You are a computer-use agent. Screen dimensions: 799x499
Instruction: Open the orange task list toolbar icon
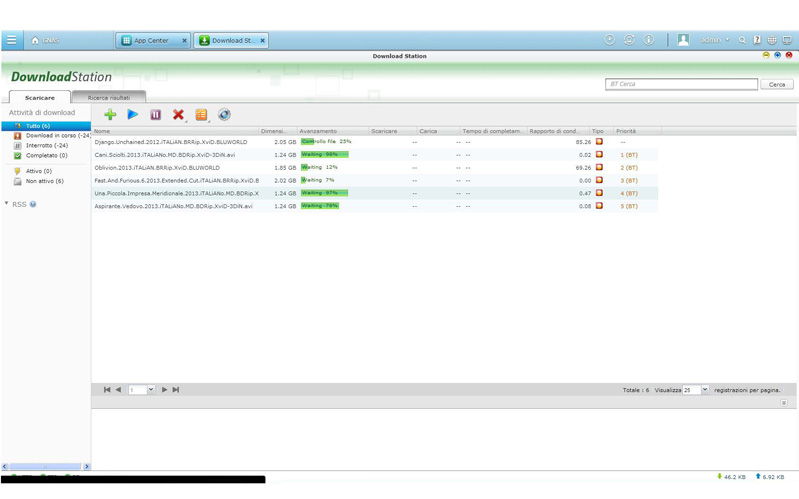pyautogui.click(x=201, y=115)
